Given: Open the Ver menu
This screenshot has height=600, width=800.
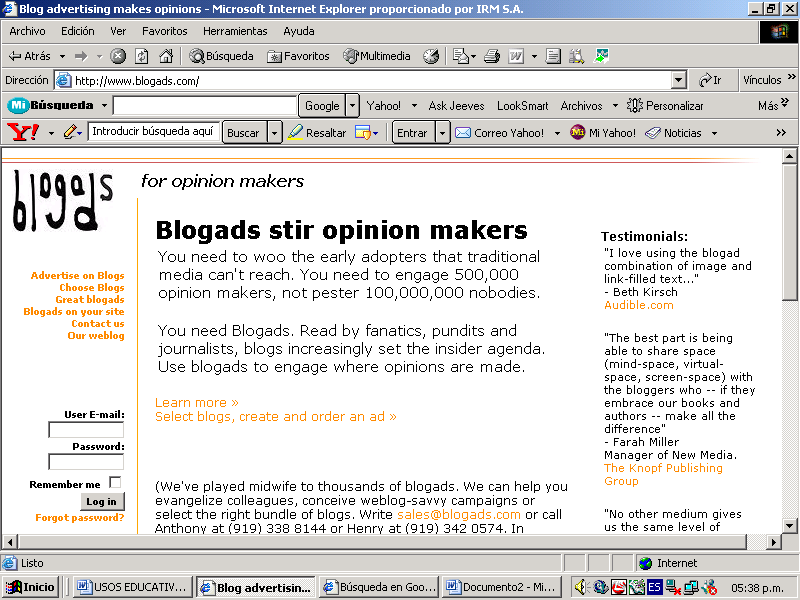Looking at the screenshot, I should coord(118,31).
